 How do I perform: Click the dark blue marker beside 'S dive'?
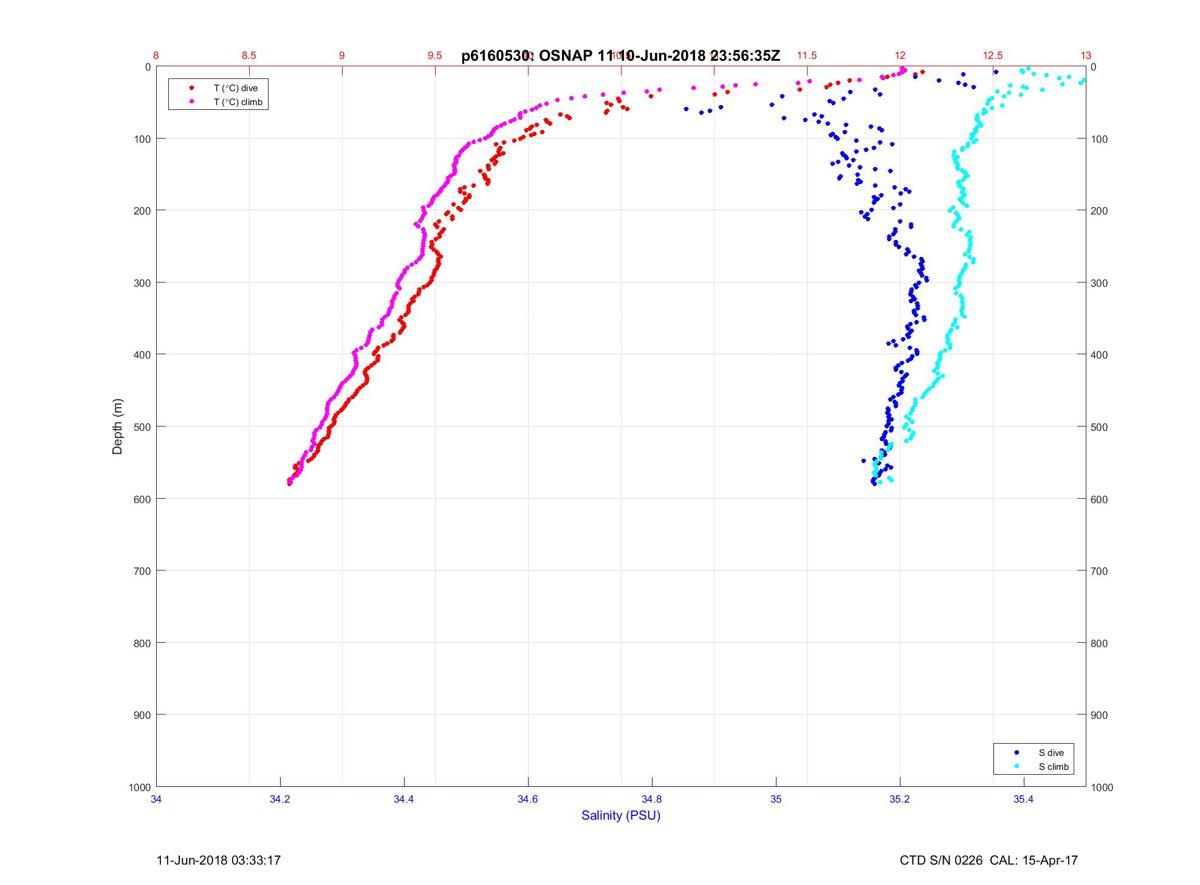coord(1017,752)
